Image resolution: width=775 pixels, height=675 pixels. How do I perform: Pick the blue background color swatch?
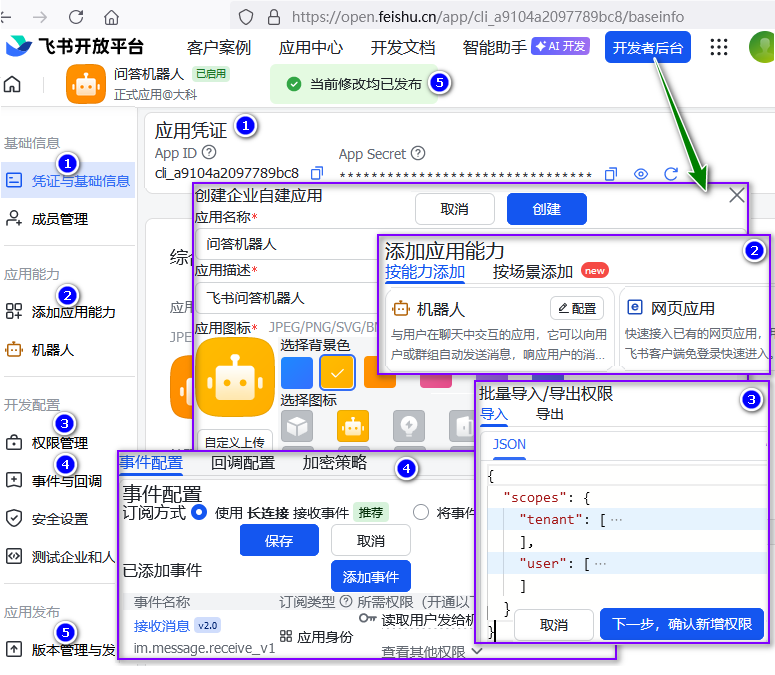[297, 372]
